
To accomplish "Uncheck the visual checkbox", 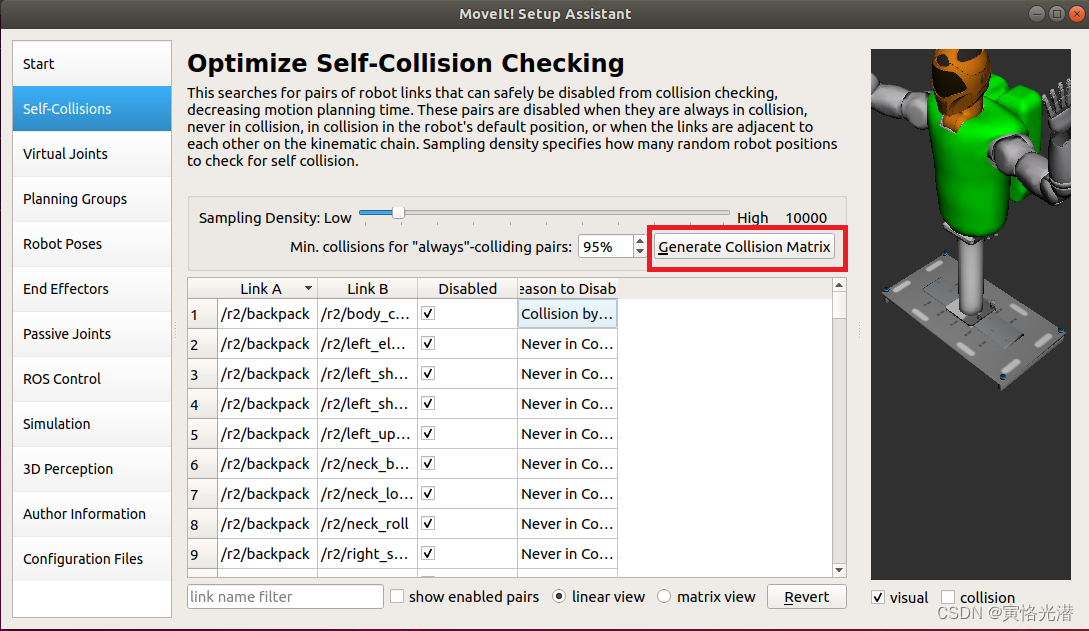I will pyautogui.click(x=879, y=597).
